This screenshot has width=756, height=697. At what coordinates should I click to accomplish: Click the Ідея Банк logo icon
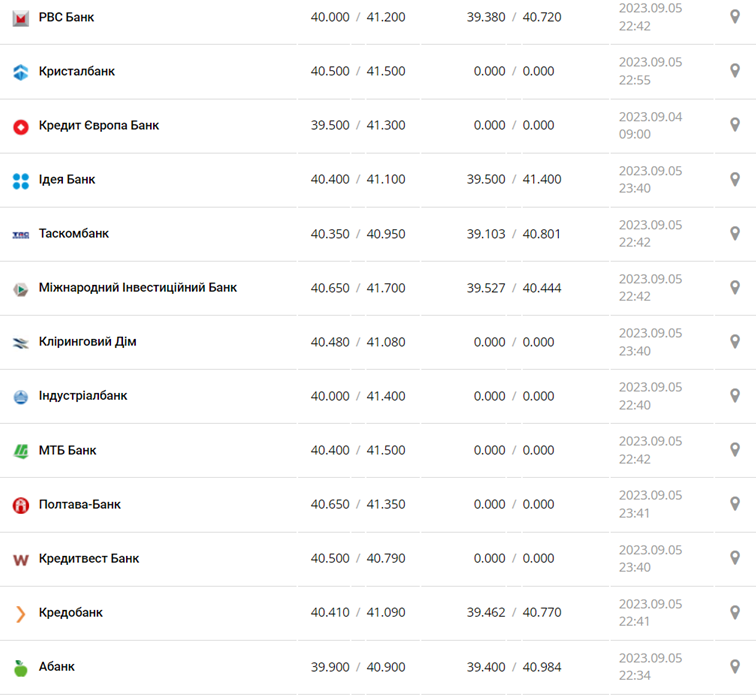click(20, 180)
